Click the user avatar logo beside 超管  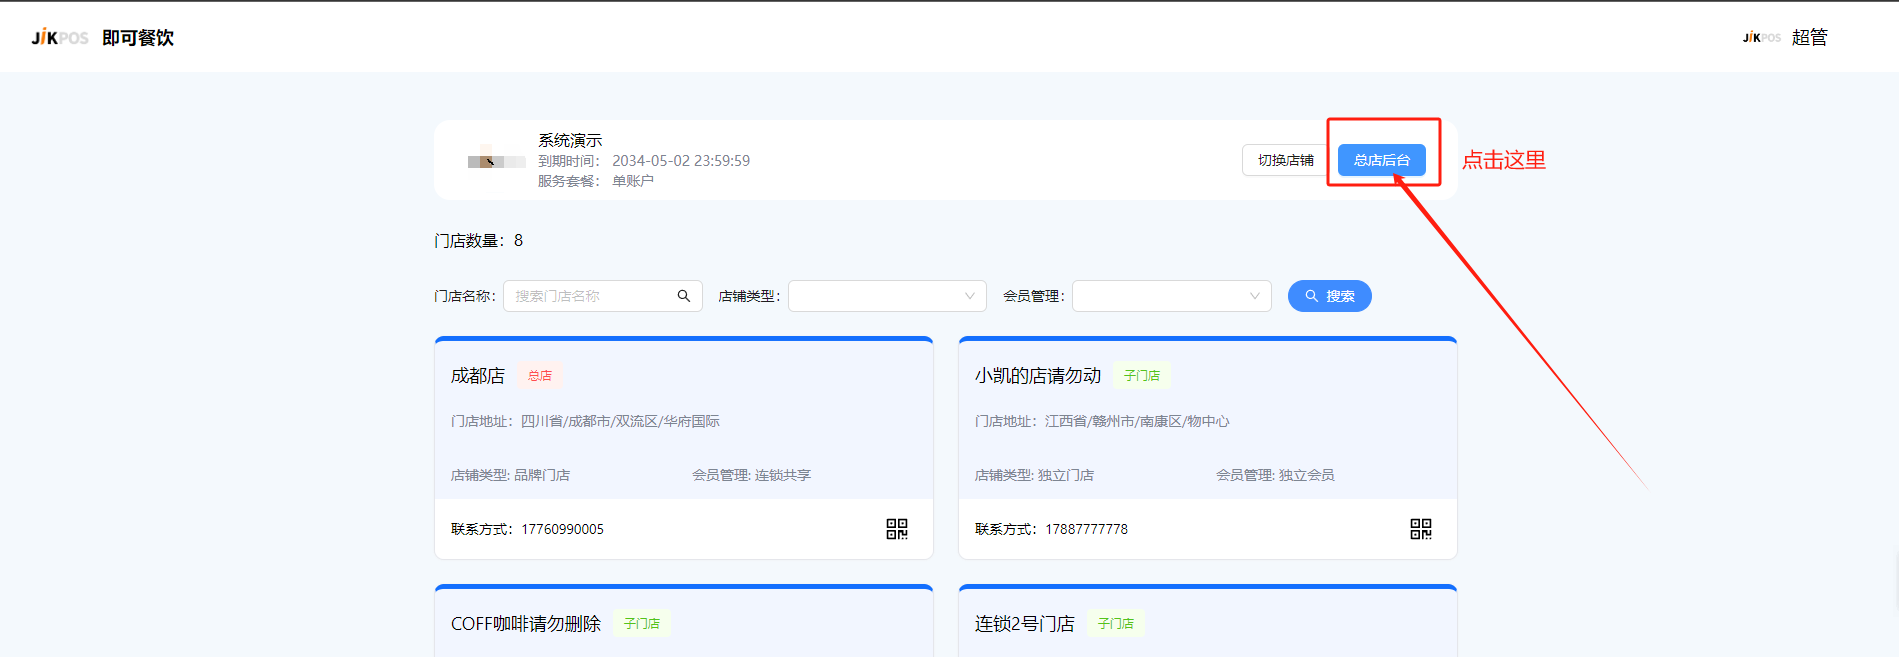tap(1761, 38)
